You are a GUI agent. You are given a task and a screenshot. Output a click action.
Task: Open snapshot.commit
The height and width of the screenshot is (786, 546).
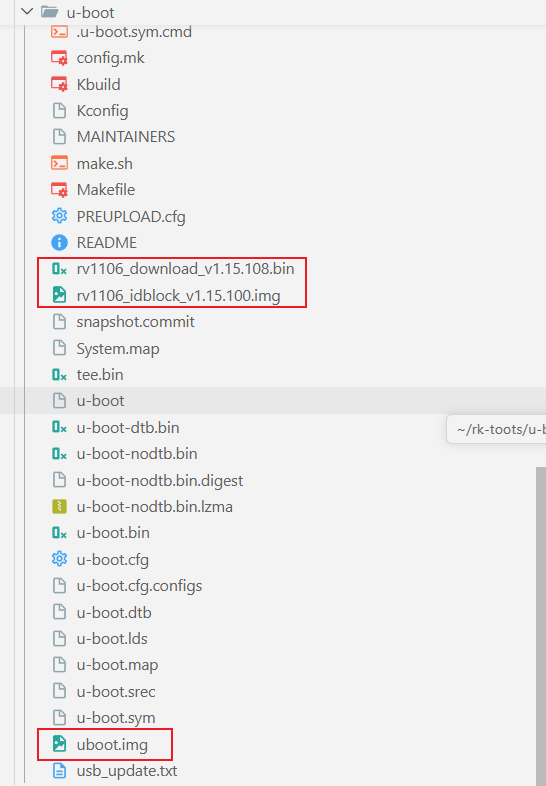point(135,322)
